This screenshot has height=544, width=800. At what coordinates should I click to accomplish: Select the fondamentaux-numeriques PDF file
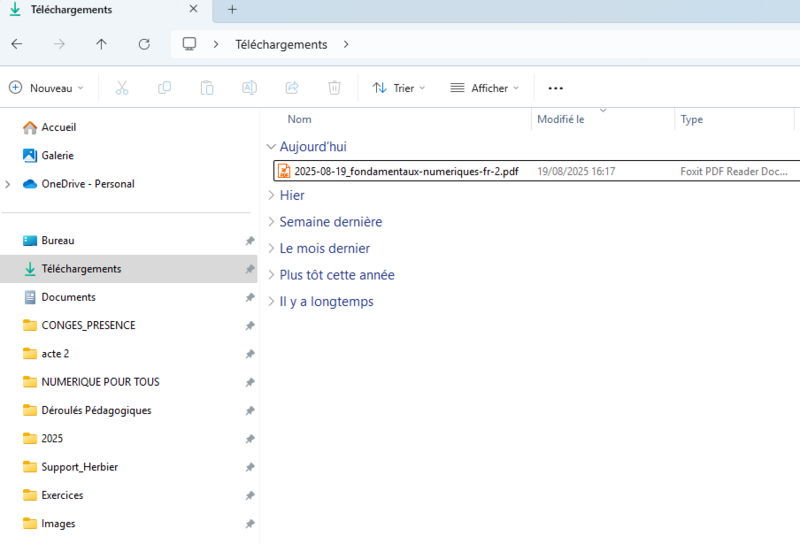tap(405, 171)
